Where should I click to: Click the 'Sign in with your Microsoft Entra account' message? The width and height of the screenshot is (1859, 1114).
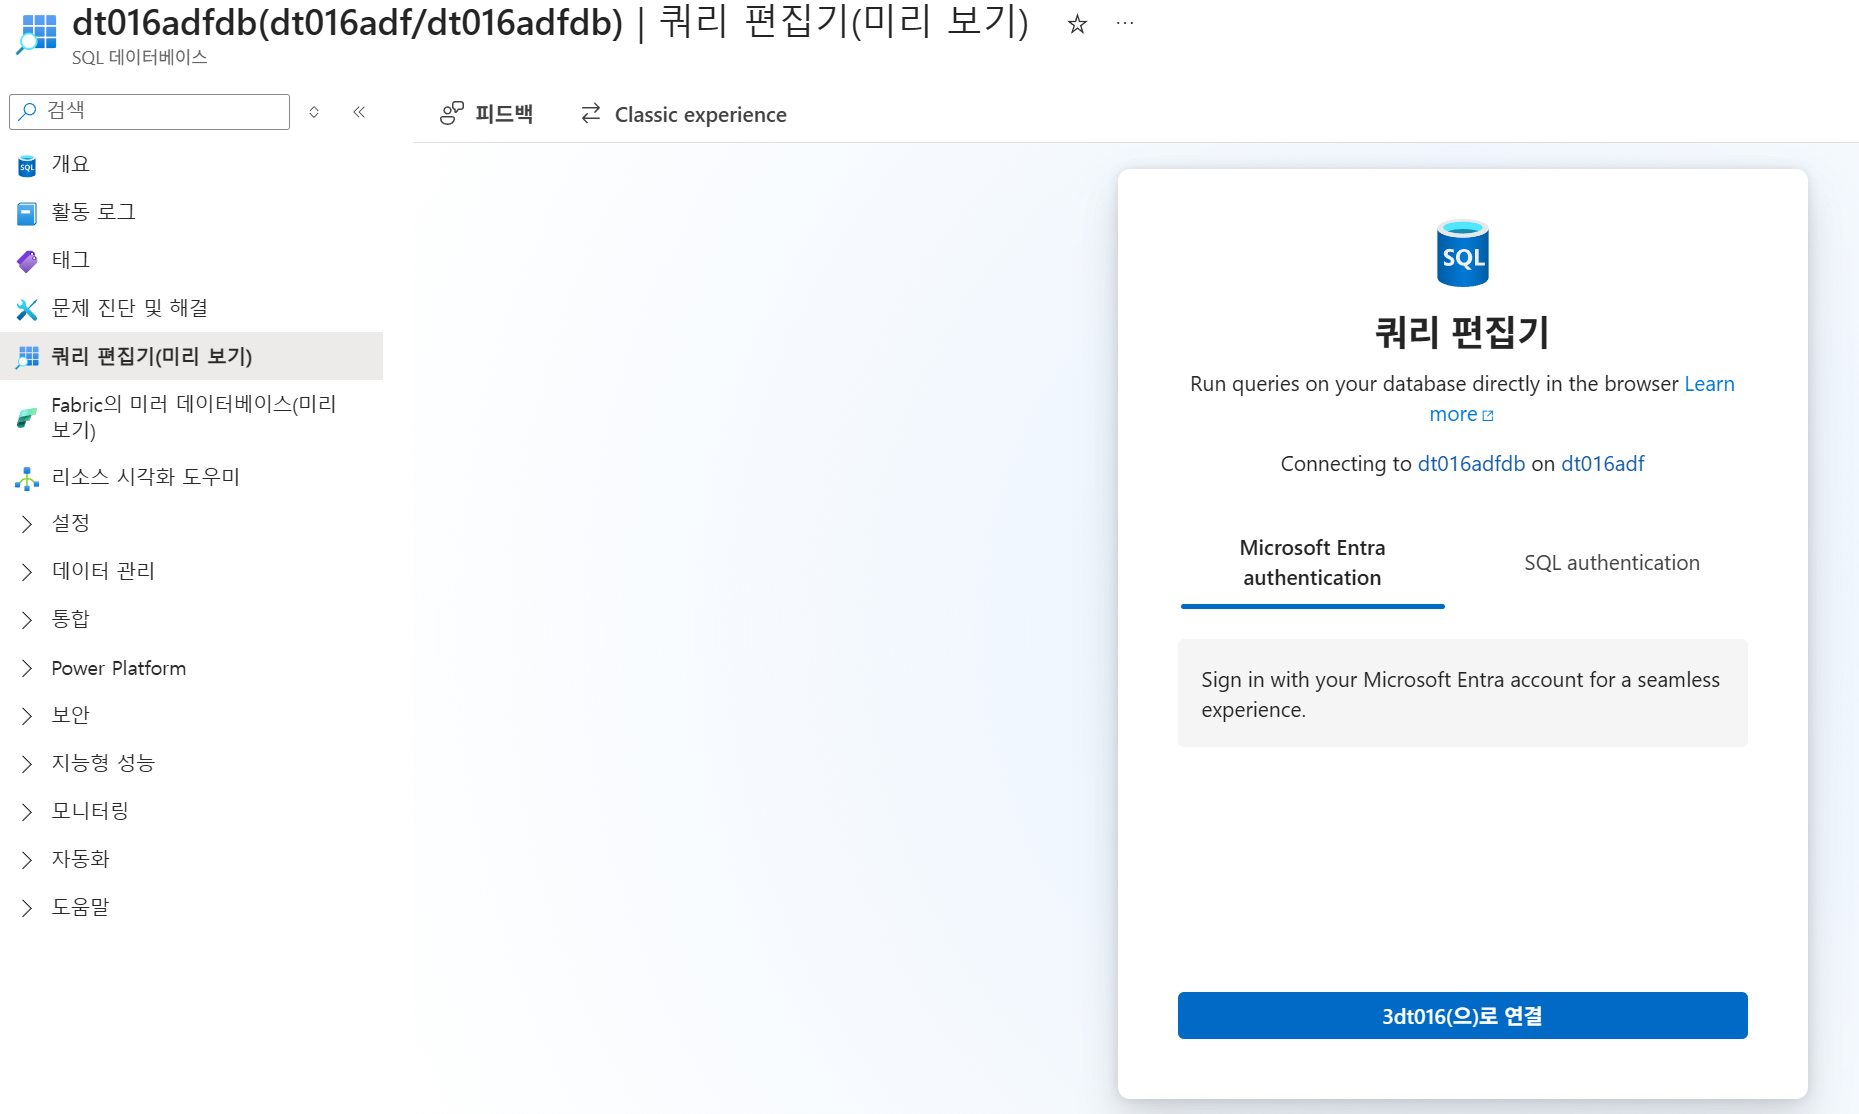[1462, 694]
